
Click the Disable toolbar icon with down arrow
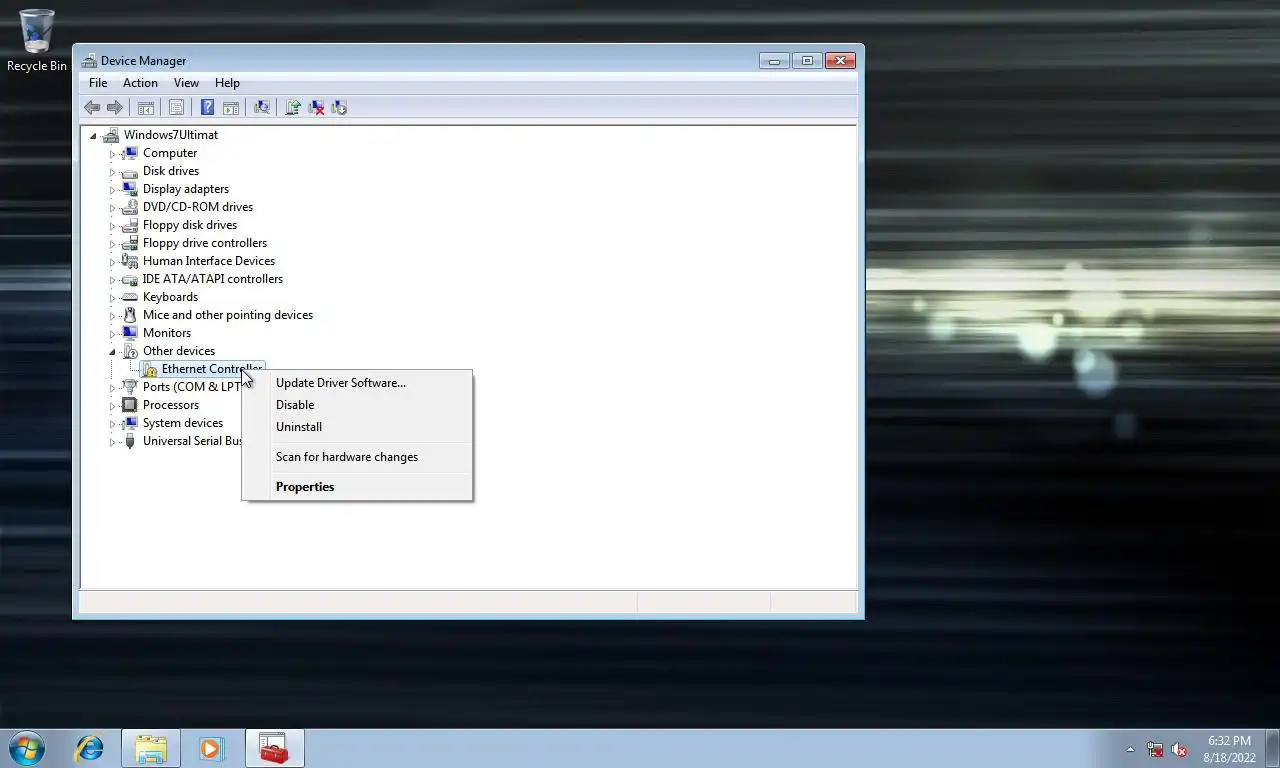(x=339, y=107)
